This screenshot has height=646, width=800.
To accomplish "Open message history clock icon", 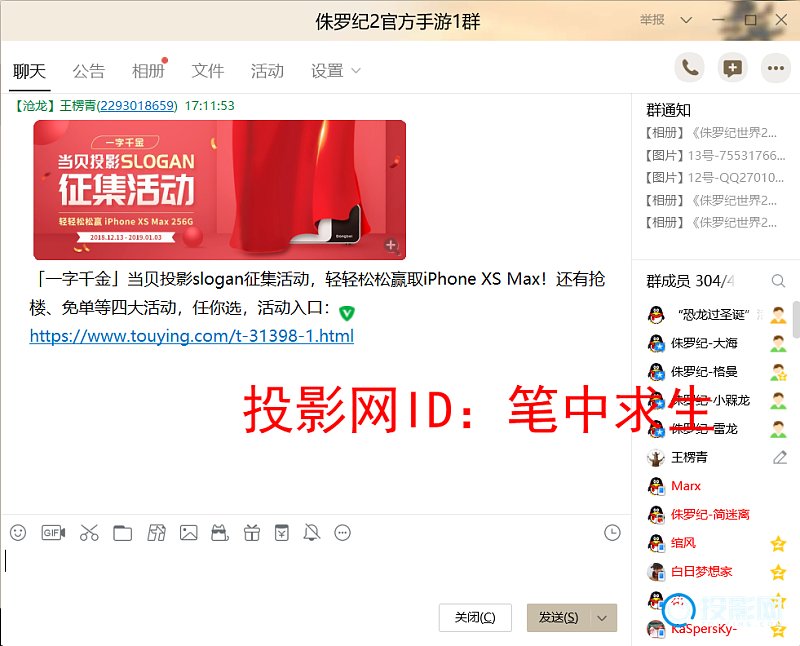I will pyautogui.click(x=612, y=533).
